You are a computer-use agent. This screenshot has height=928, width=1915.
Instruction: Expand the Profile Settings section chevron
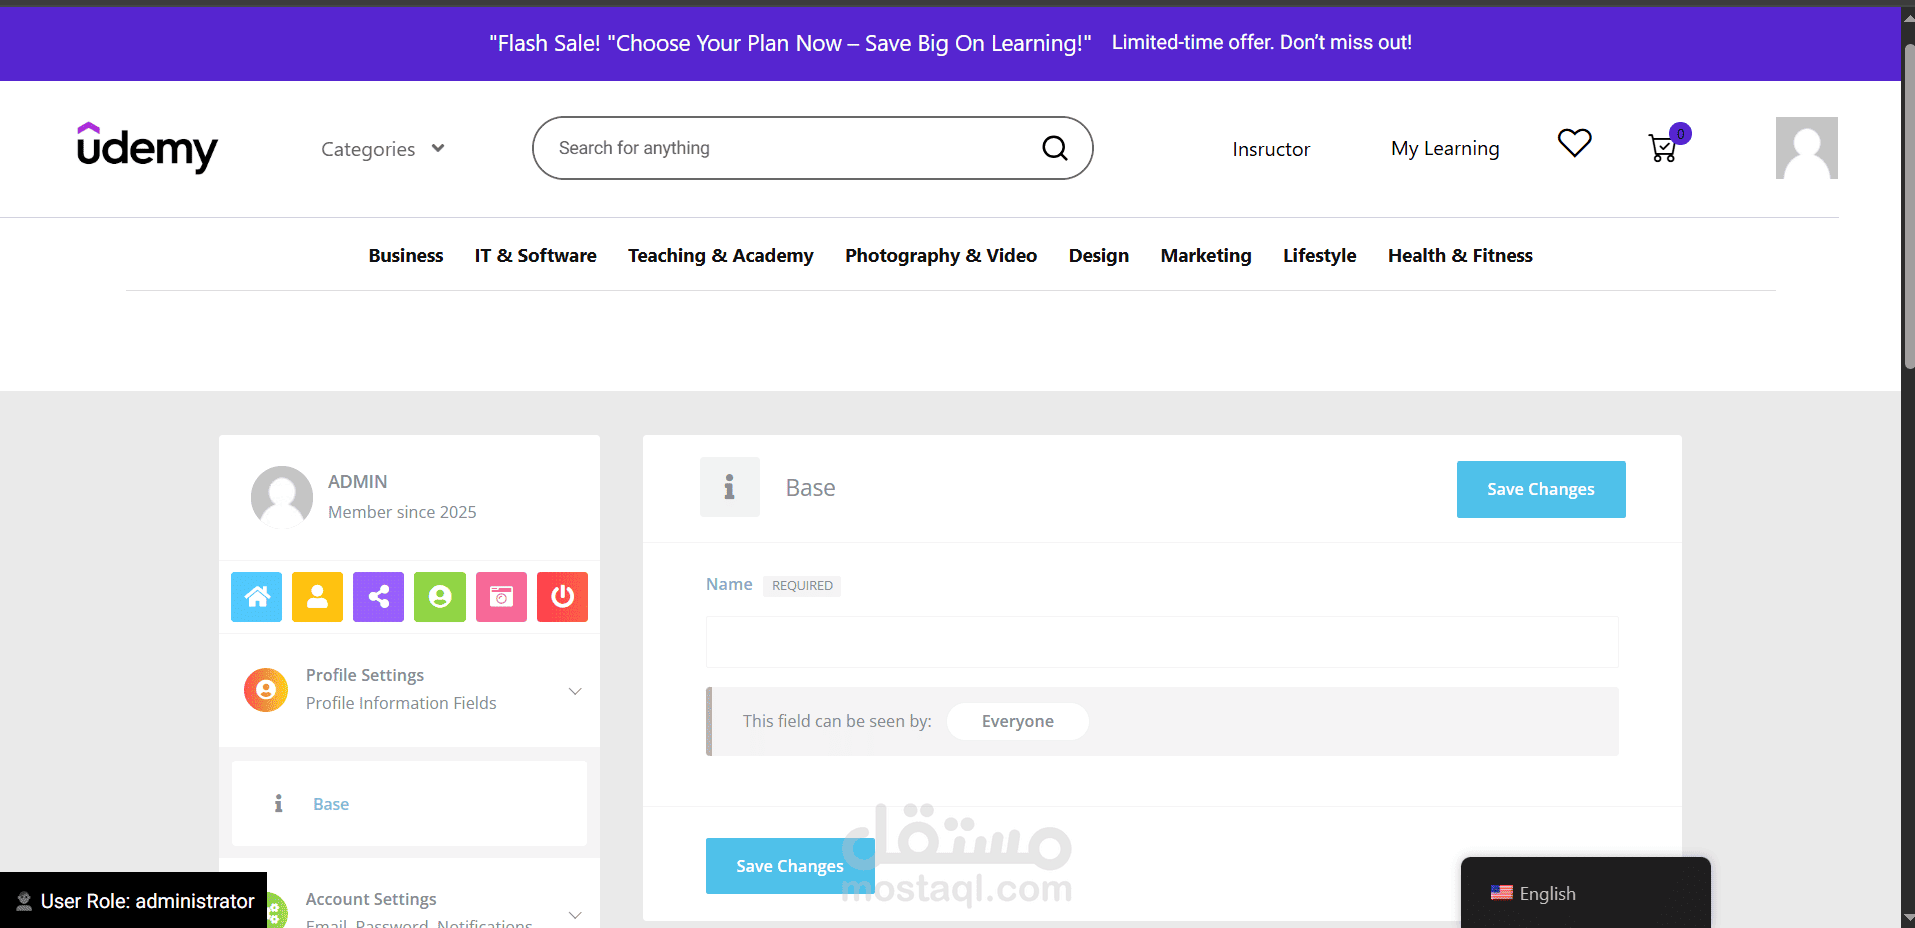(575, 691)
